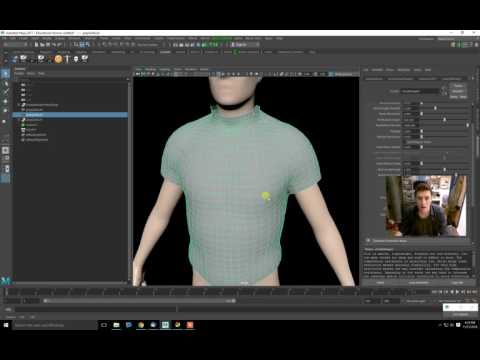480x360 pixels.
Task: Switch to single-pane viewport layout
Action: tap(5, 151)
